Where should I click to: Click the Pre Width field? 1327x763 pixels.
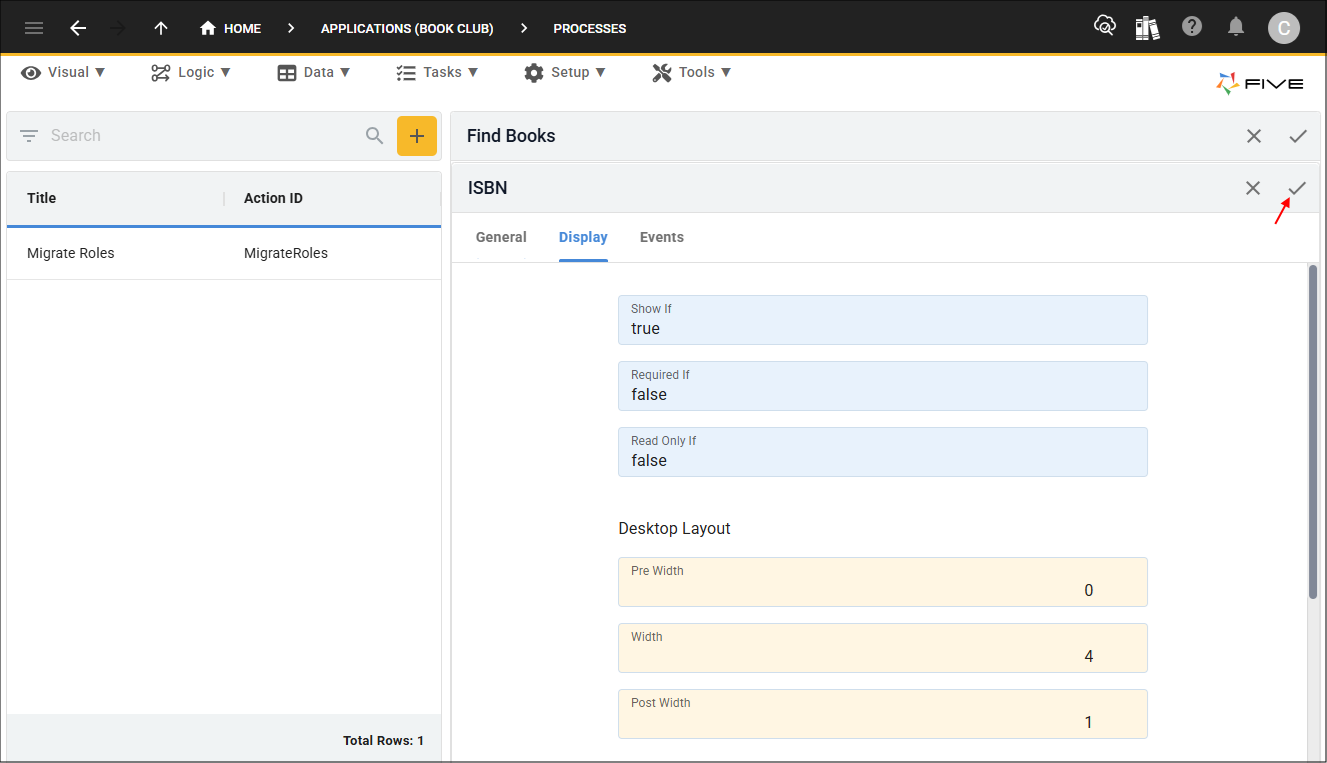pyautogui.click(x=883, y=582)
